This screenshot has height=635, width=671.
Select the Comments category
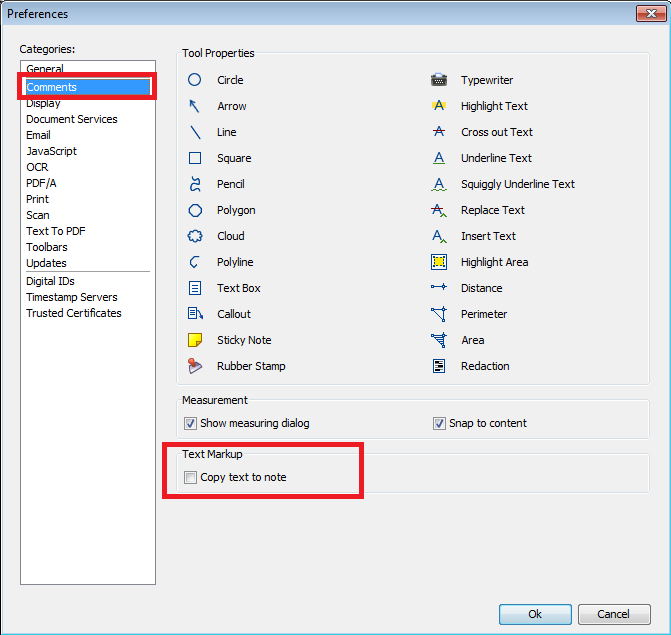[x=88, y=87]
